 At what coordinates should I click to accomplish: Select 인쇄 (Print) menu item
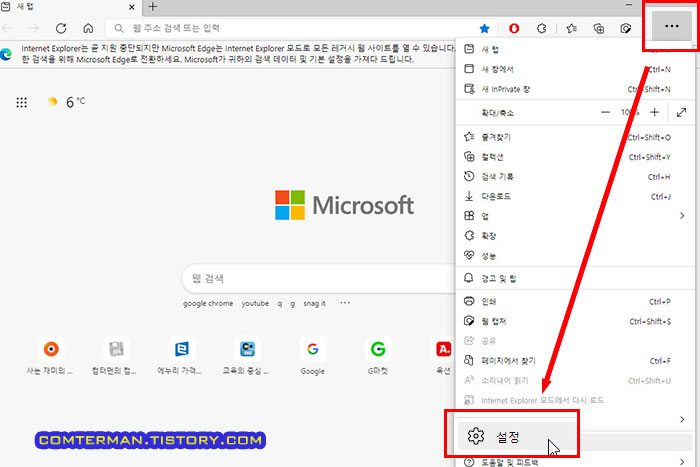575,302
